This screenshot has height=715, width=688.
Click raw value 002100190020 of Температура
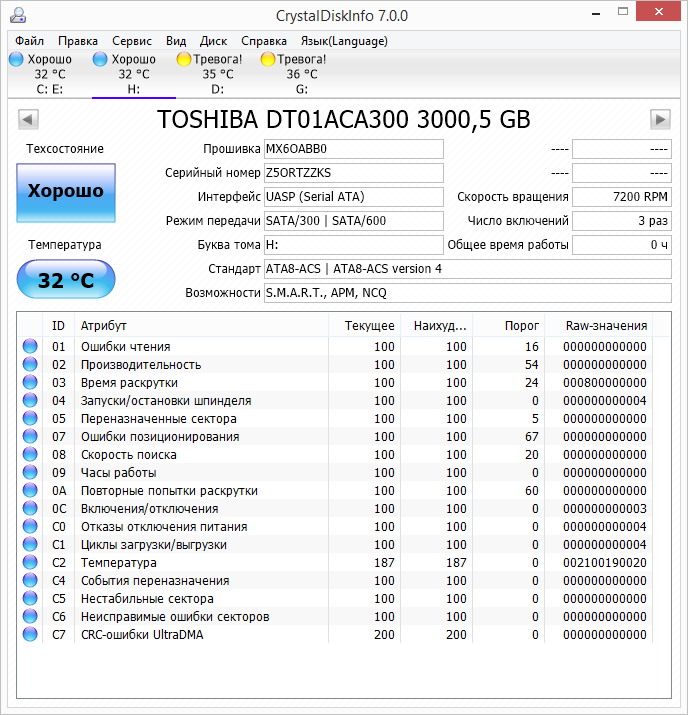[x=605, y=563]
